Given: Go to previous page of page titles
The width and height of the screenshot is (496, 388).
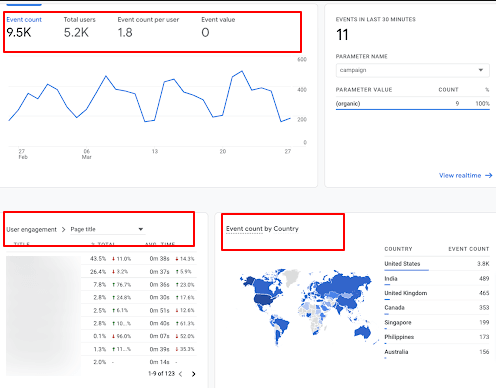Looking at the screenshot, I should (x=181, y=374).
